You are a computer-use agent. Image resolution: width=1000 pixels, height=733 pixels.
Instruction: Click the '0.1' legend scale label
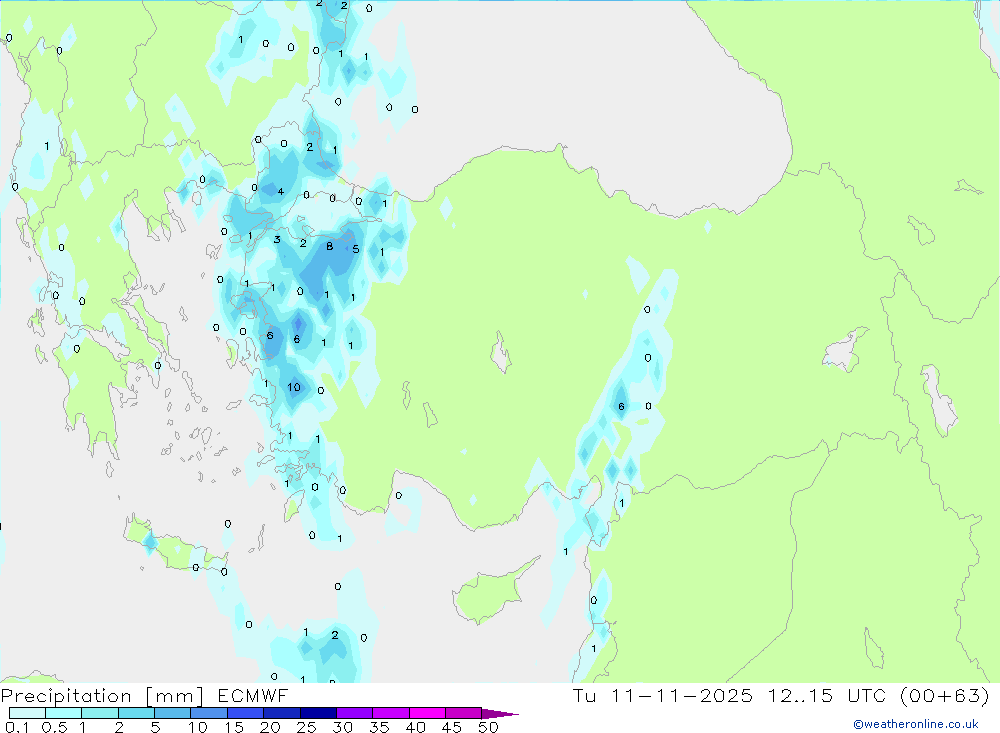17,727
